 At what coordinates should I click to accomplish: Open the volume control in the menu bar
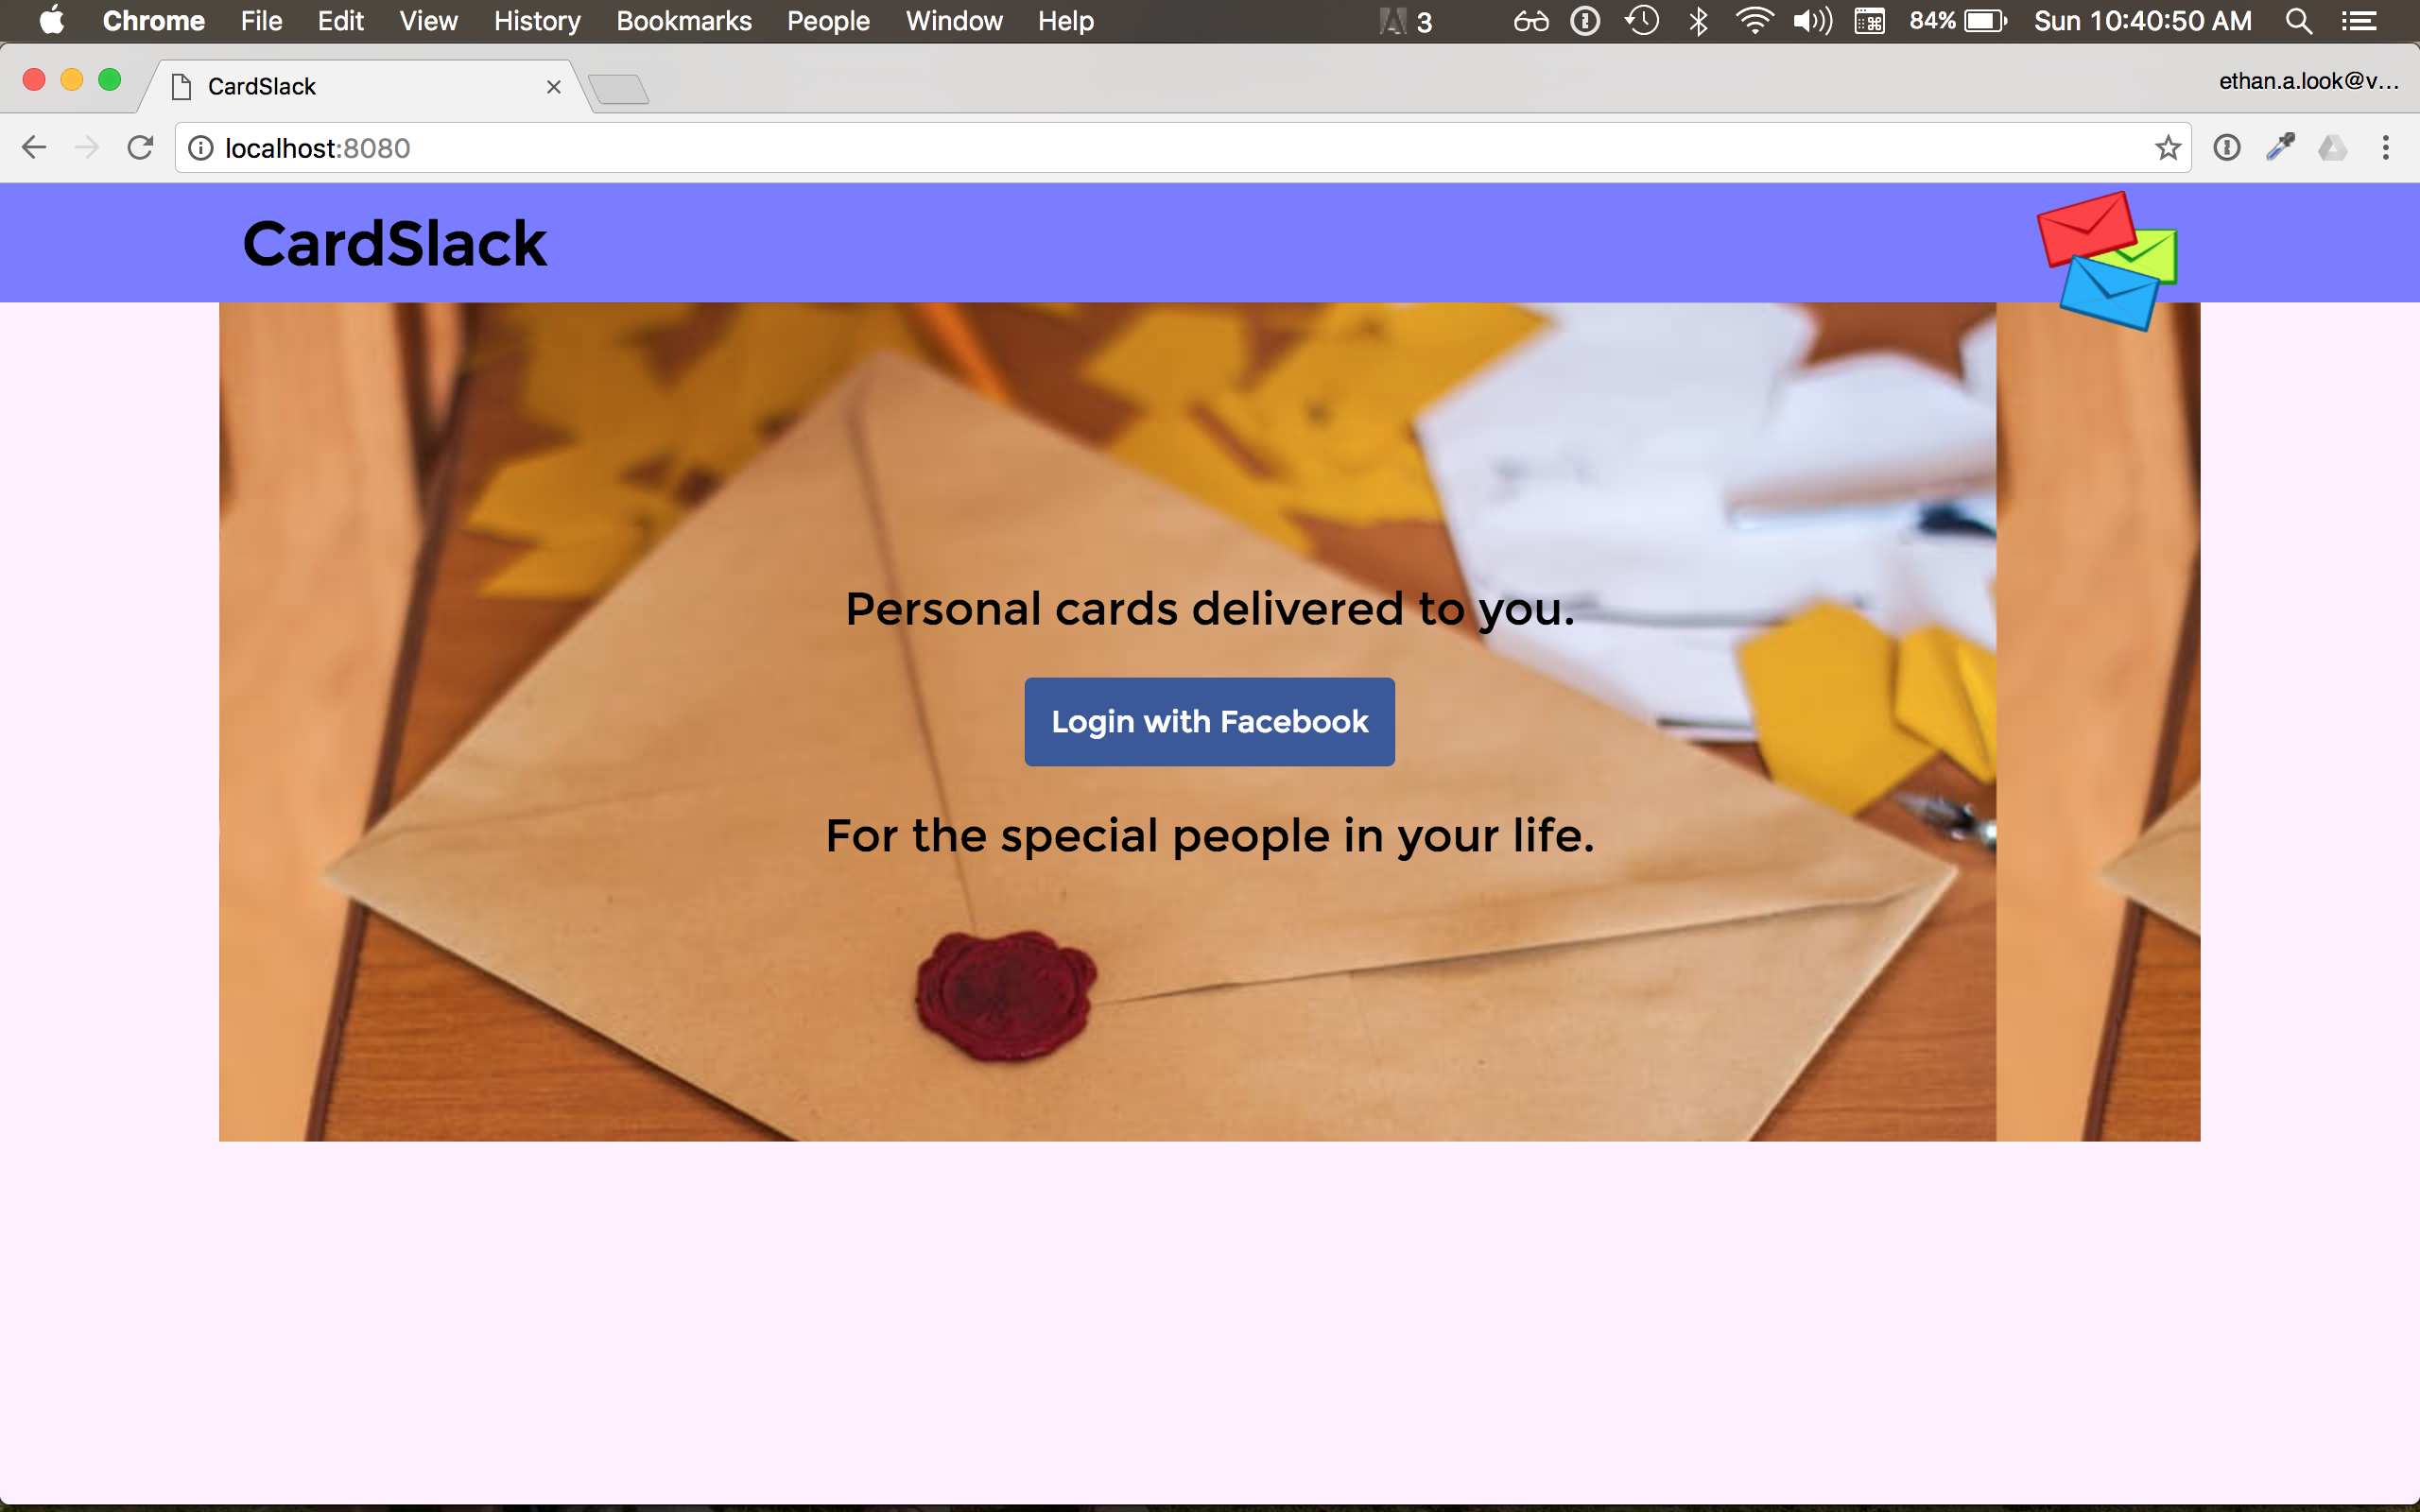(x=1811, y=21)
